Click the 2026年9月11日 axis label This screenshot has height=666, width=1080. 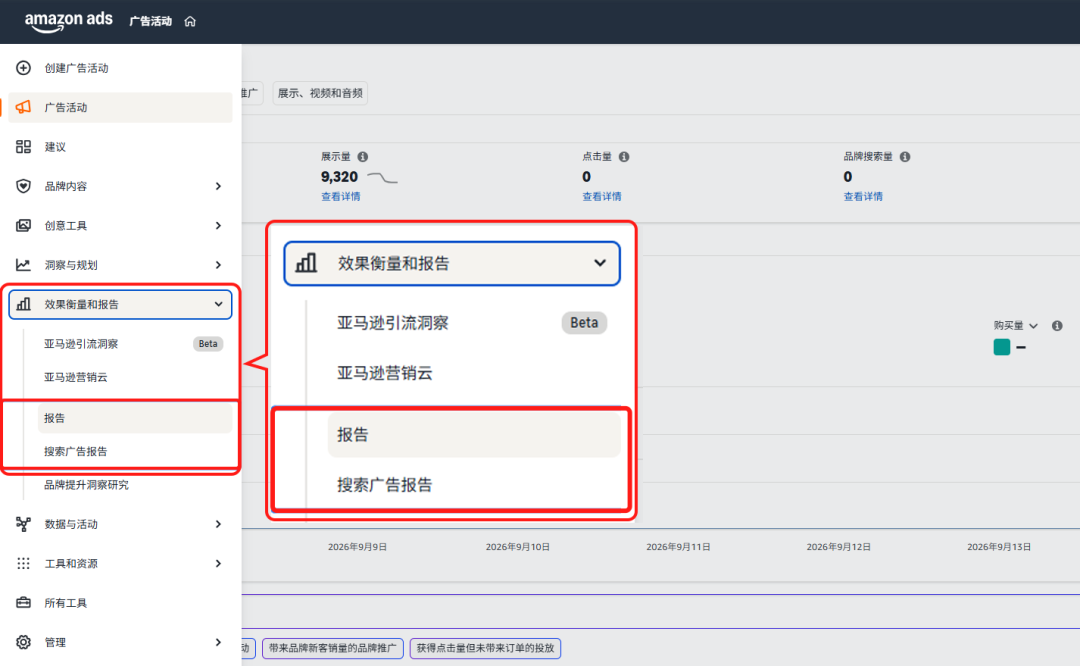[x=678, y=547]
